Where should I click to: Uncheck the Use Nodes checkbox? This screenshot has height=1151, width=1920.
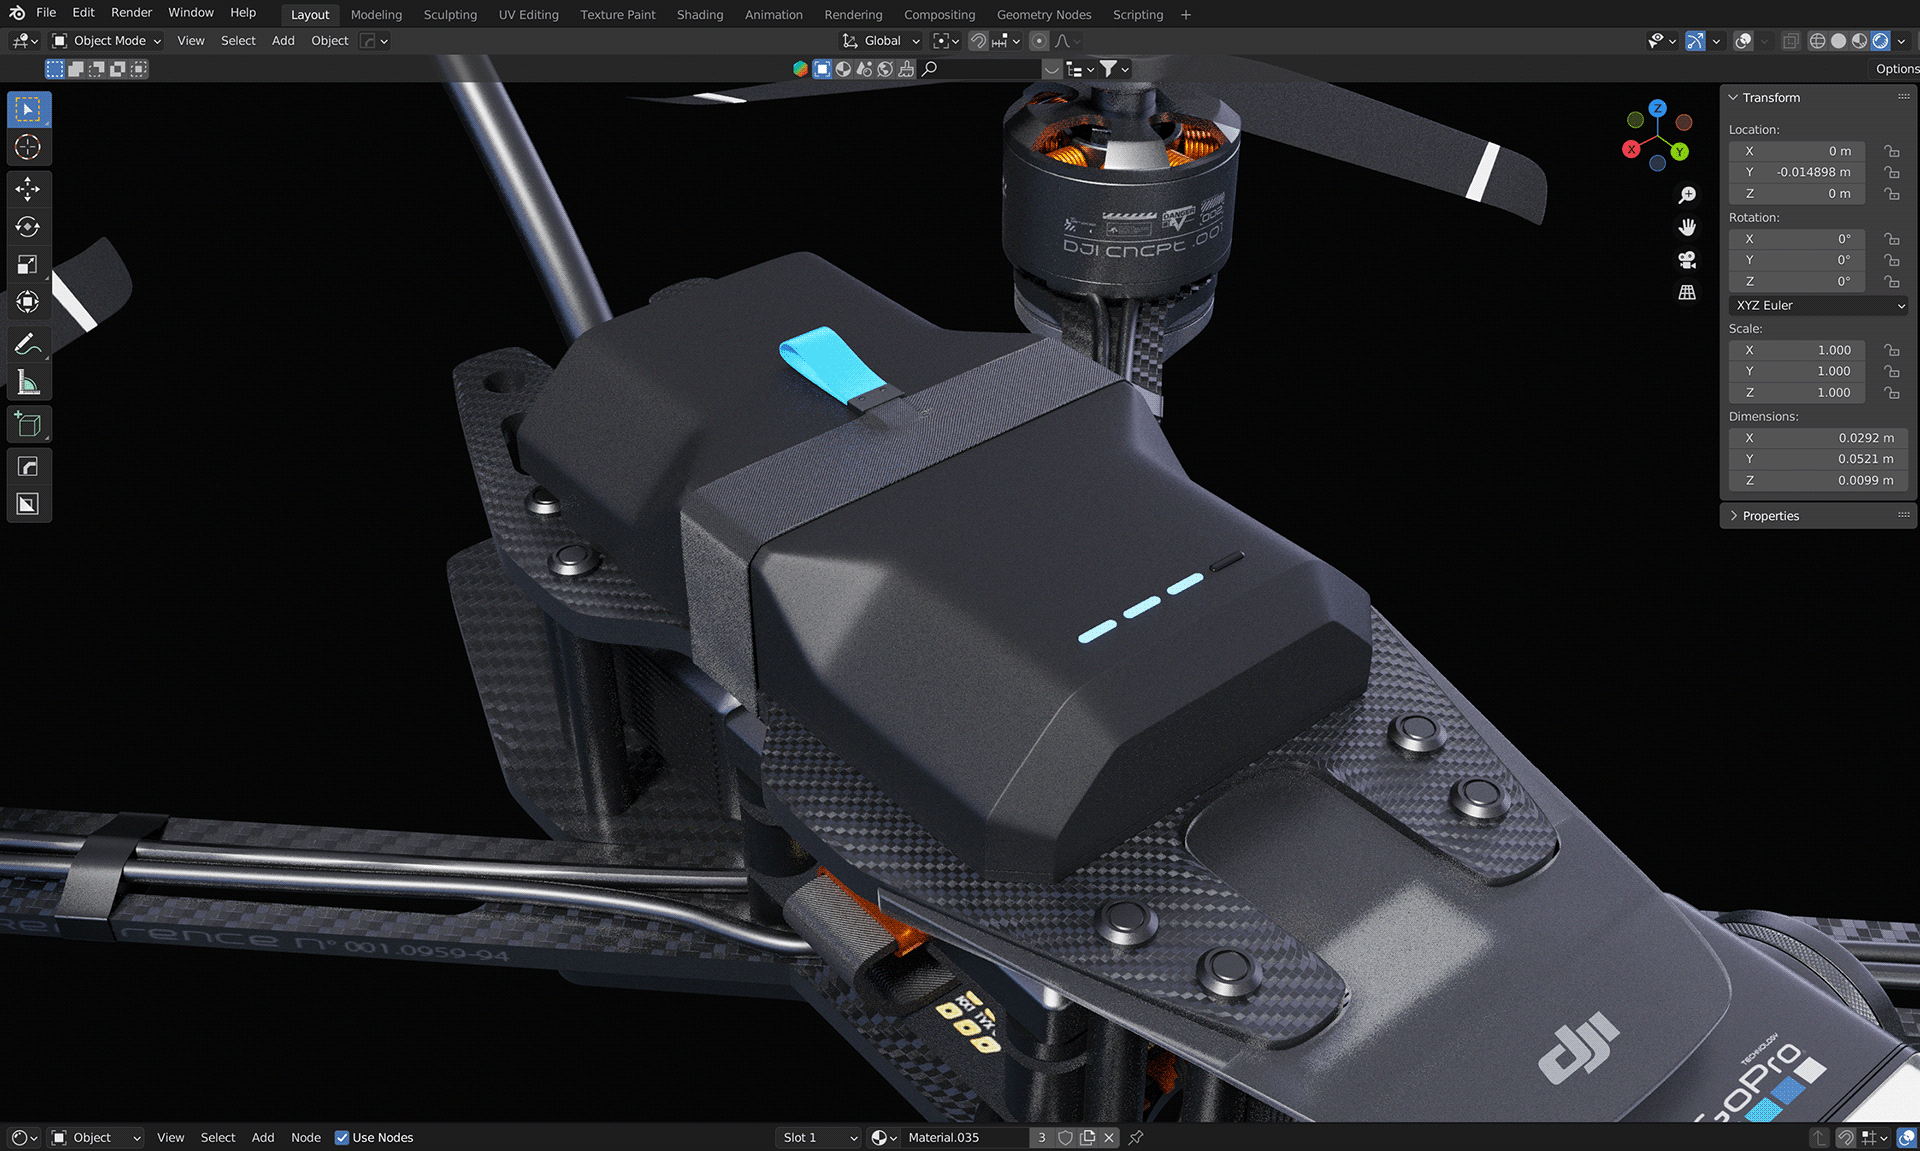(343, 1137)
